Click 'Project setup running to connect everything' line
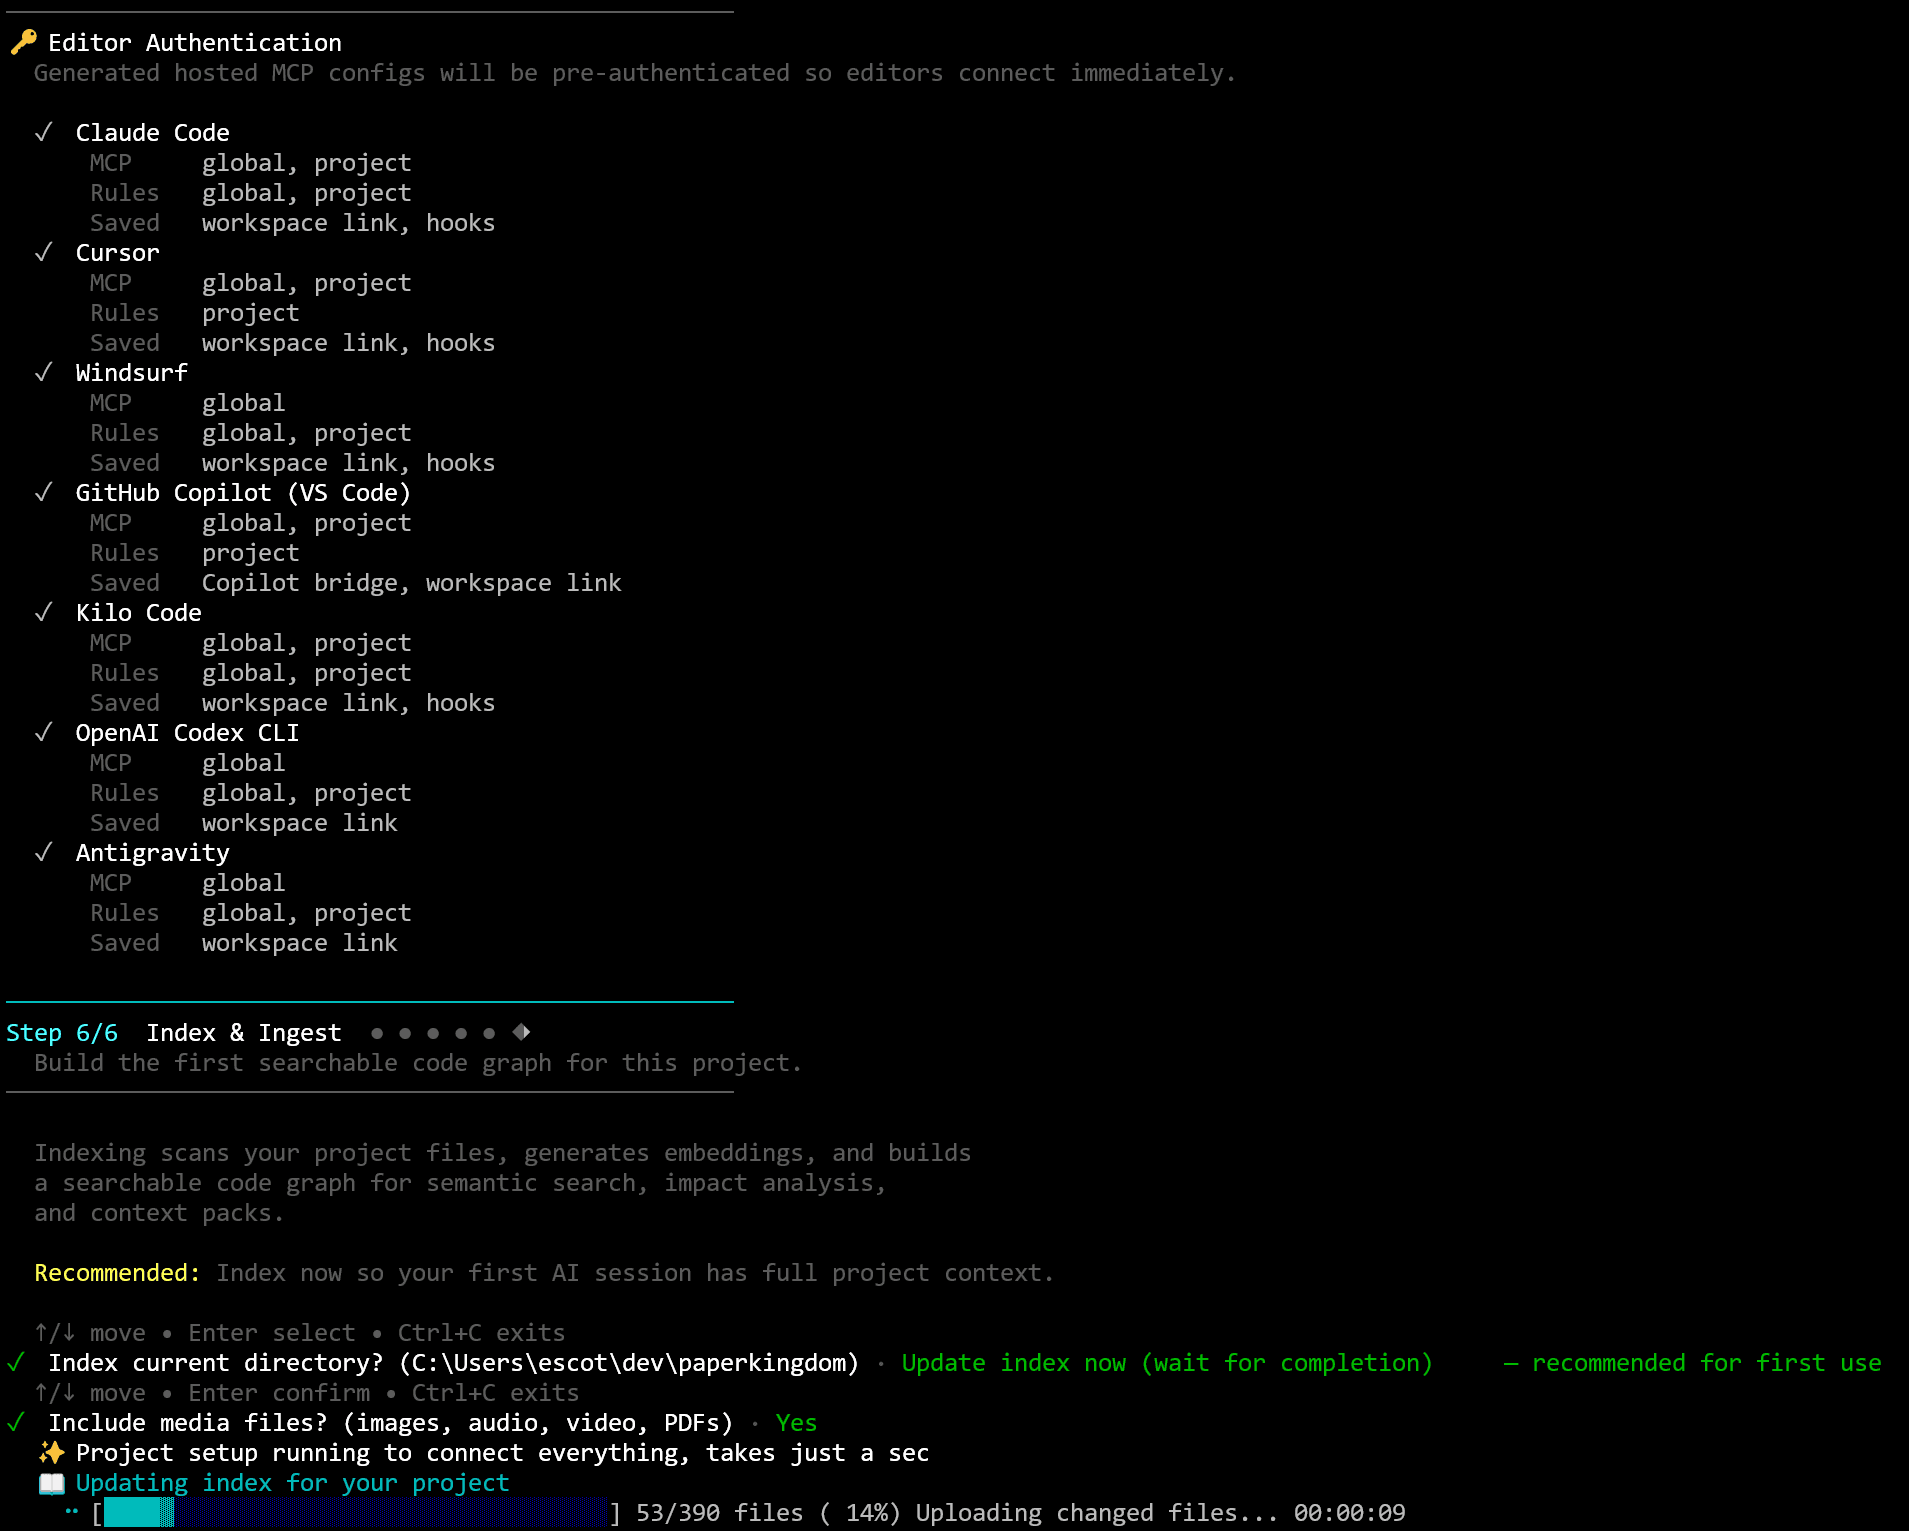1909x1531 pixels. [503, 1453]
